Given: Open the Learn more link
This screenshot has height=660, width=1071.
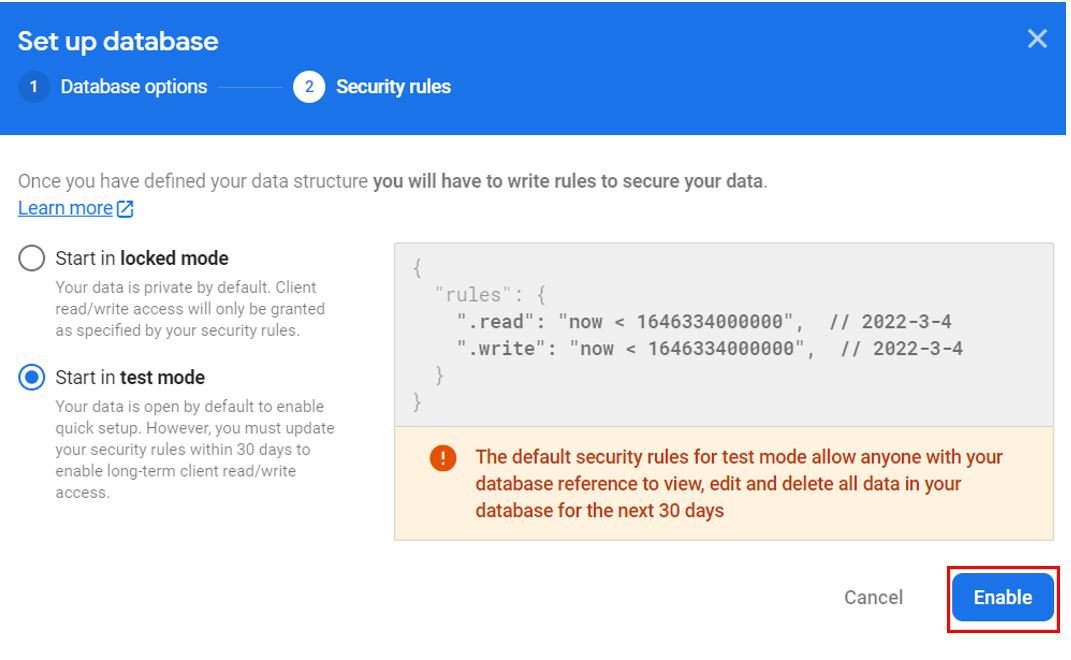Looking at the screenshot, I should click(x=66, y=208).
